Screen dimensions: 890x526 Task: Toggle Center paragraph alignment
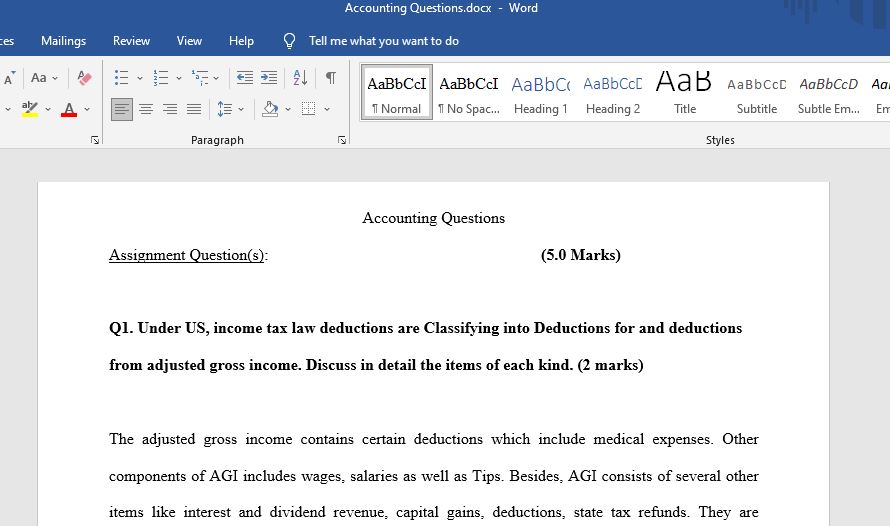click(146, 109)
